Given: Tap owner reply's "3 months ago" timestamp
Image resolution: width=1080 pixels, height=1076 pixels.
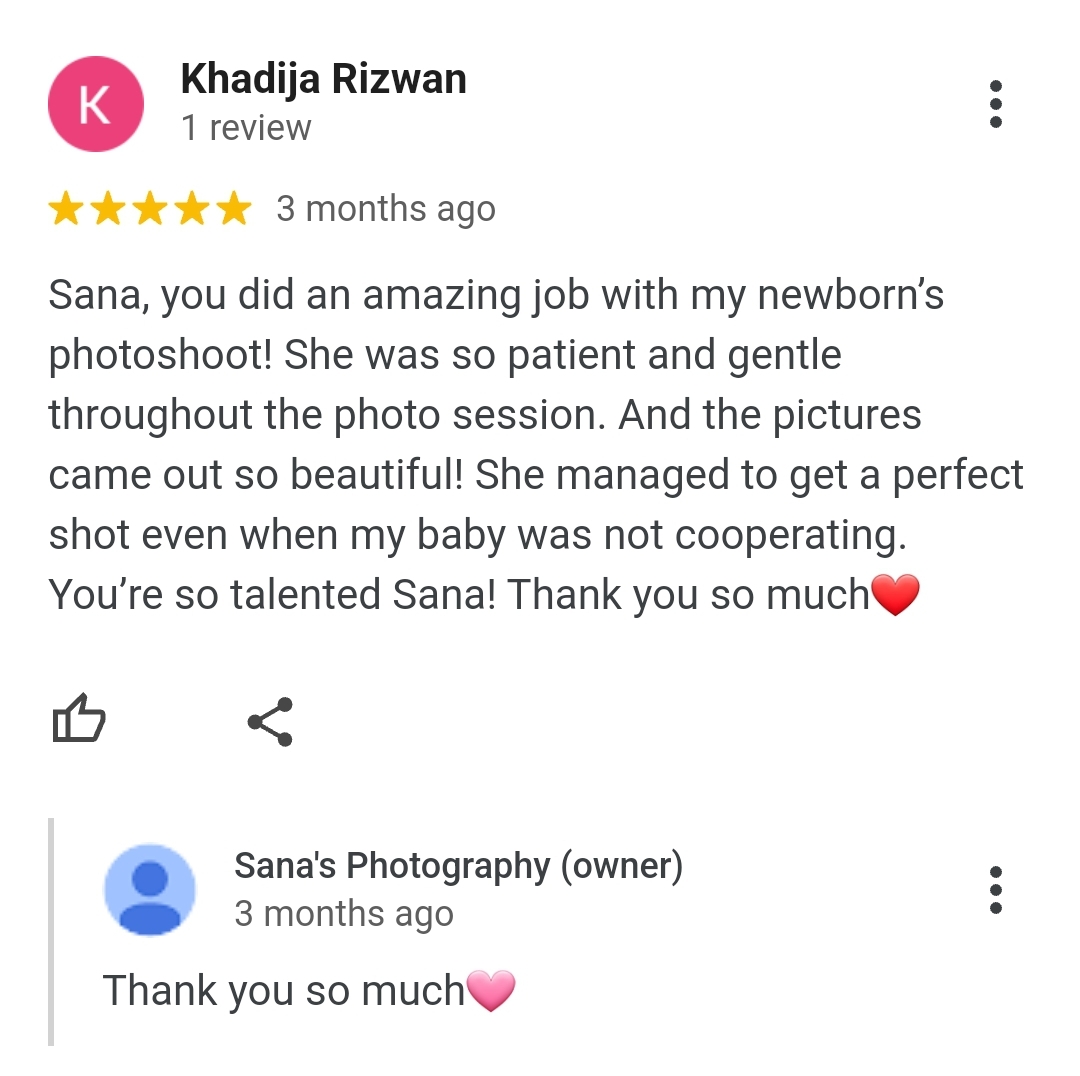Looking at the screenshot, I should click(x=344, y=915).
